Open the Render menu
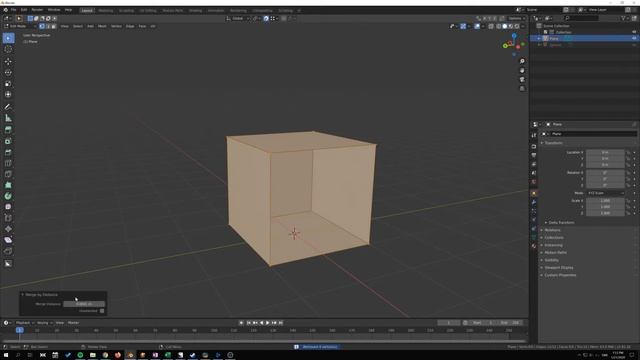Image resolution: width=640 pixels, height=360 pixels. tap(37, 10)
